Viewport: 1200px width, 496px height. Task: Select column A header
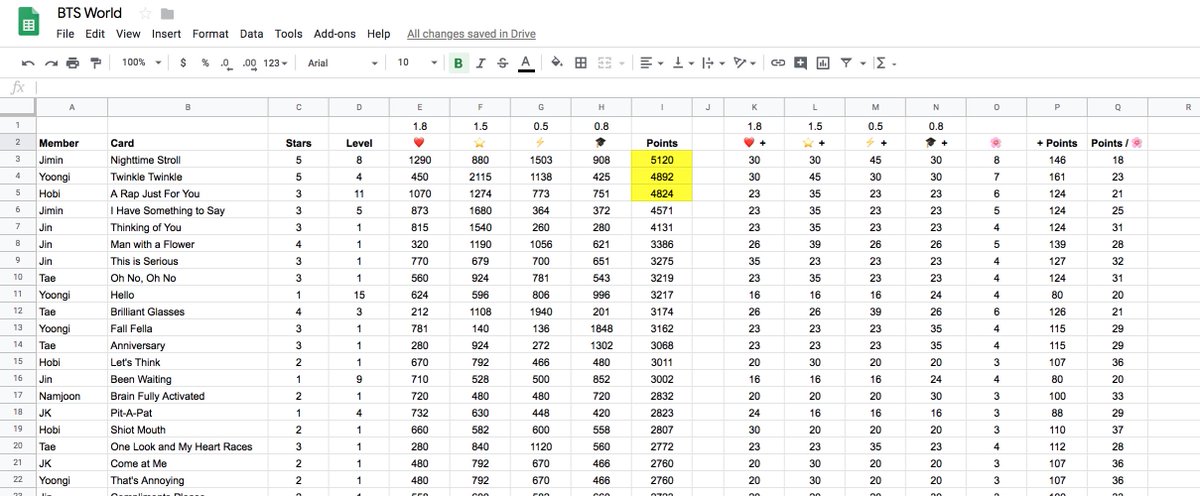[x=71, y=106]
